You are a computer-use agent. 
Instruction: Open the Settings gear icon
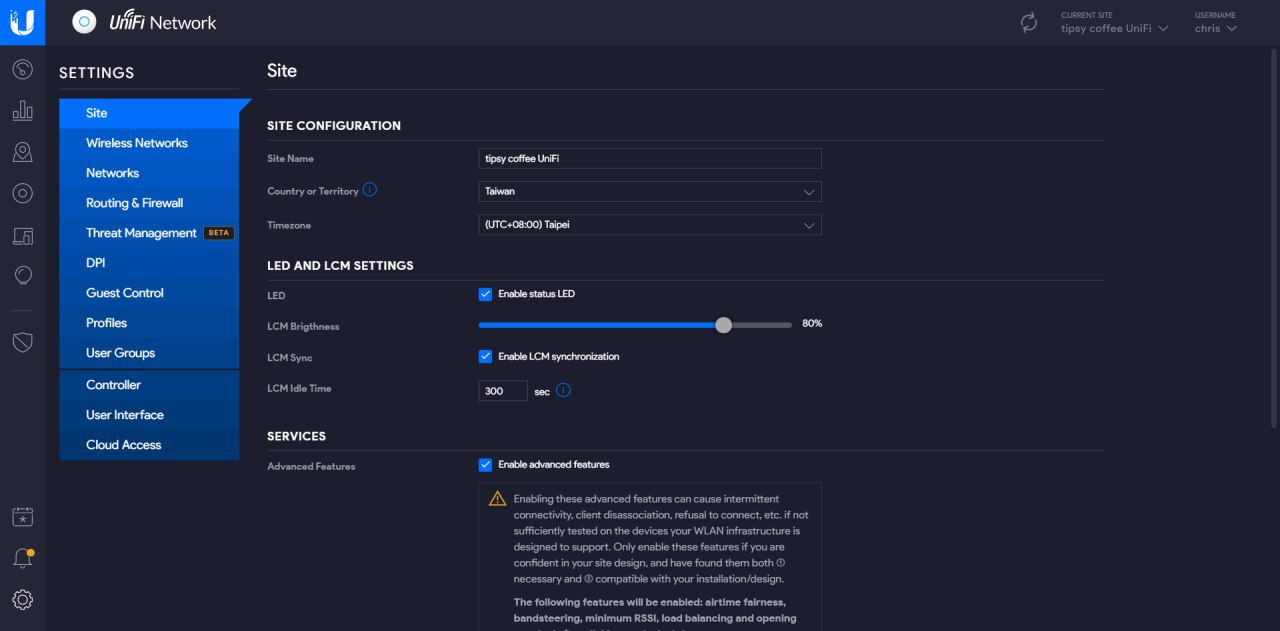[22, 599]
